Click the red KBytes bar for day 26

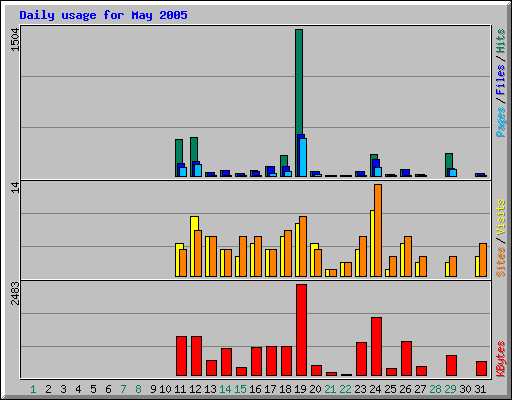tap(406, 359)
